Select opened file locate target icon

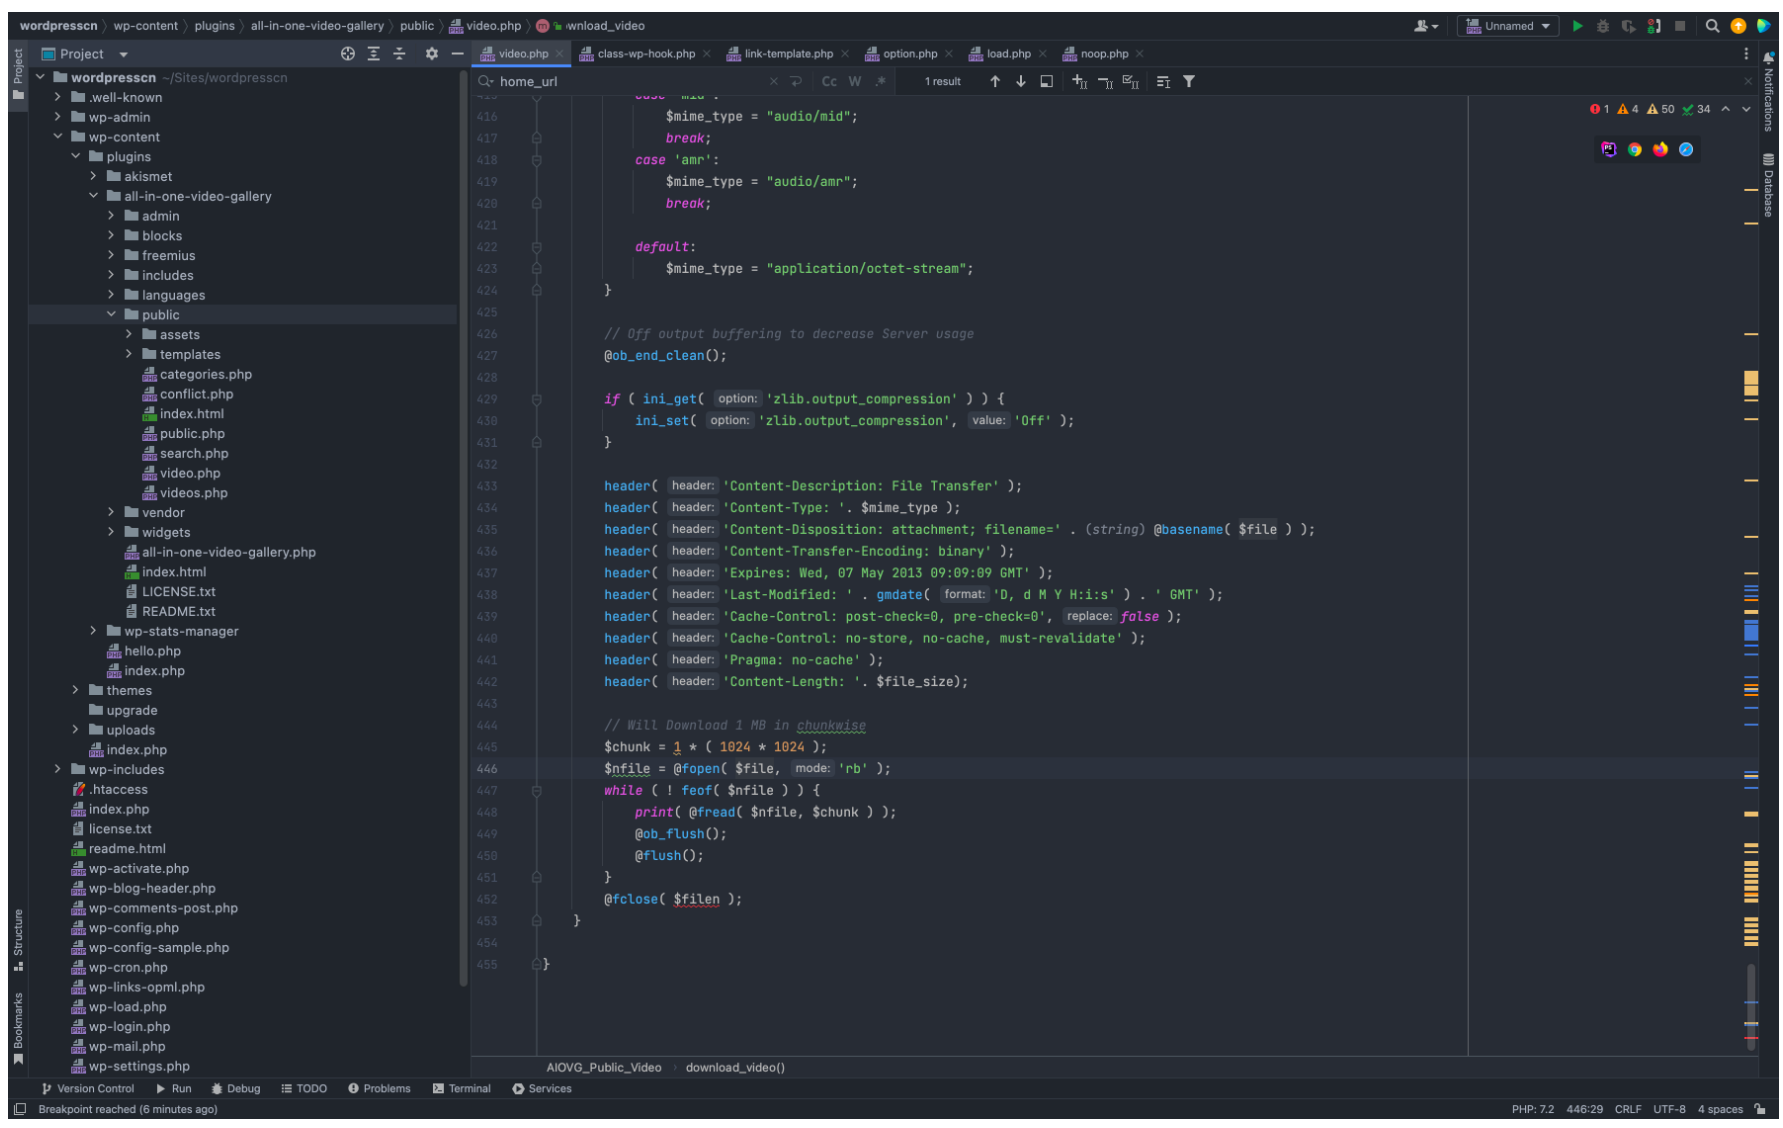tap(347, 54)
